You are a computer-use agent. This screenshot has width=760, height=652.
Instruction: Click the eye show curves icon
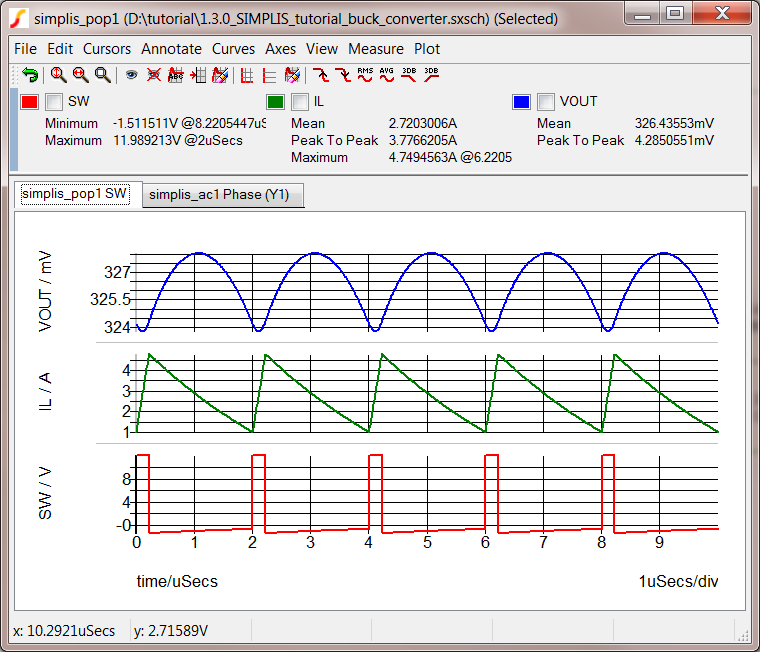[x=131, y=75]
